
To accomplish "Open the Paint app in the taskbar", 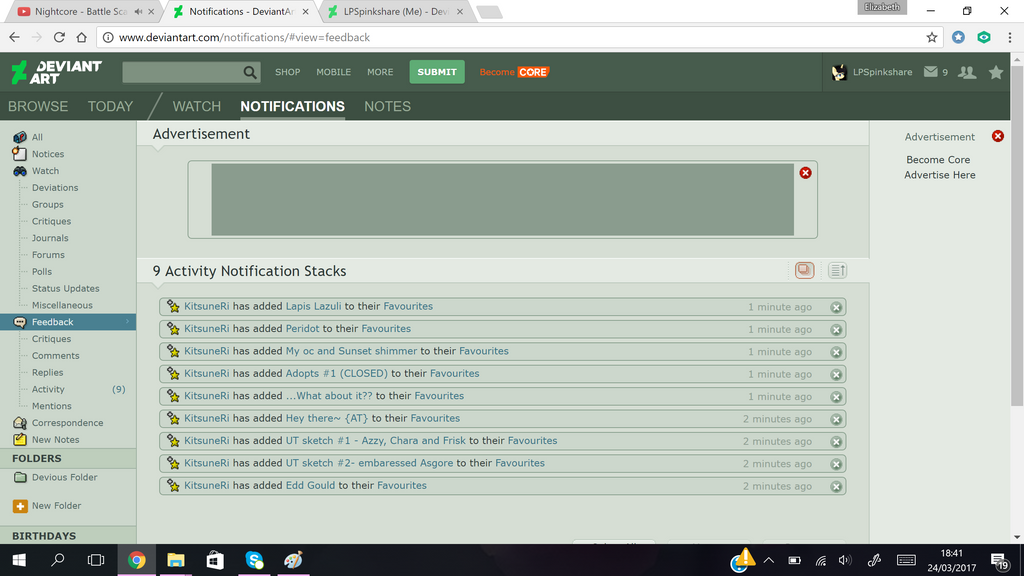I will coord(293,560).
